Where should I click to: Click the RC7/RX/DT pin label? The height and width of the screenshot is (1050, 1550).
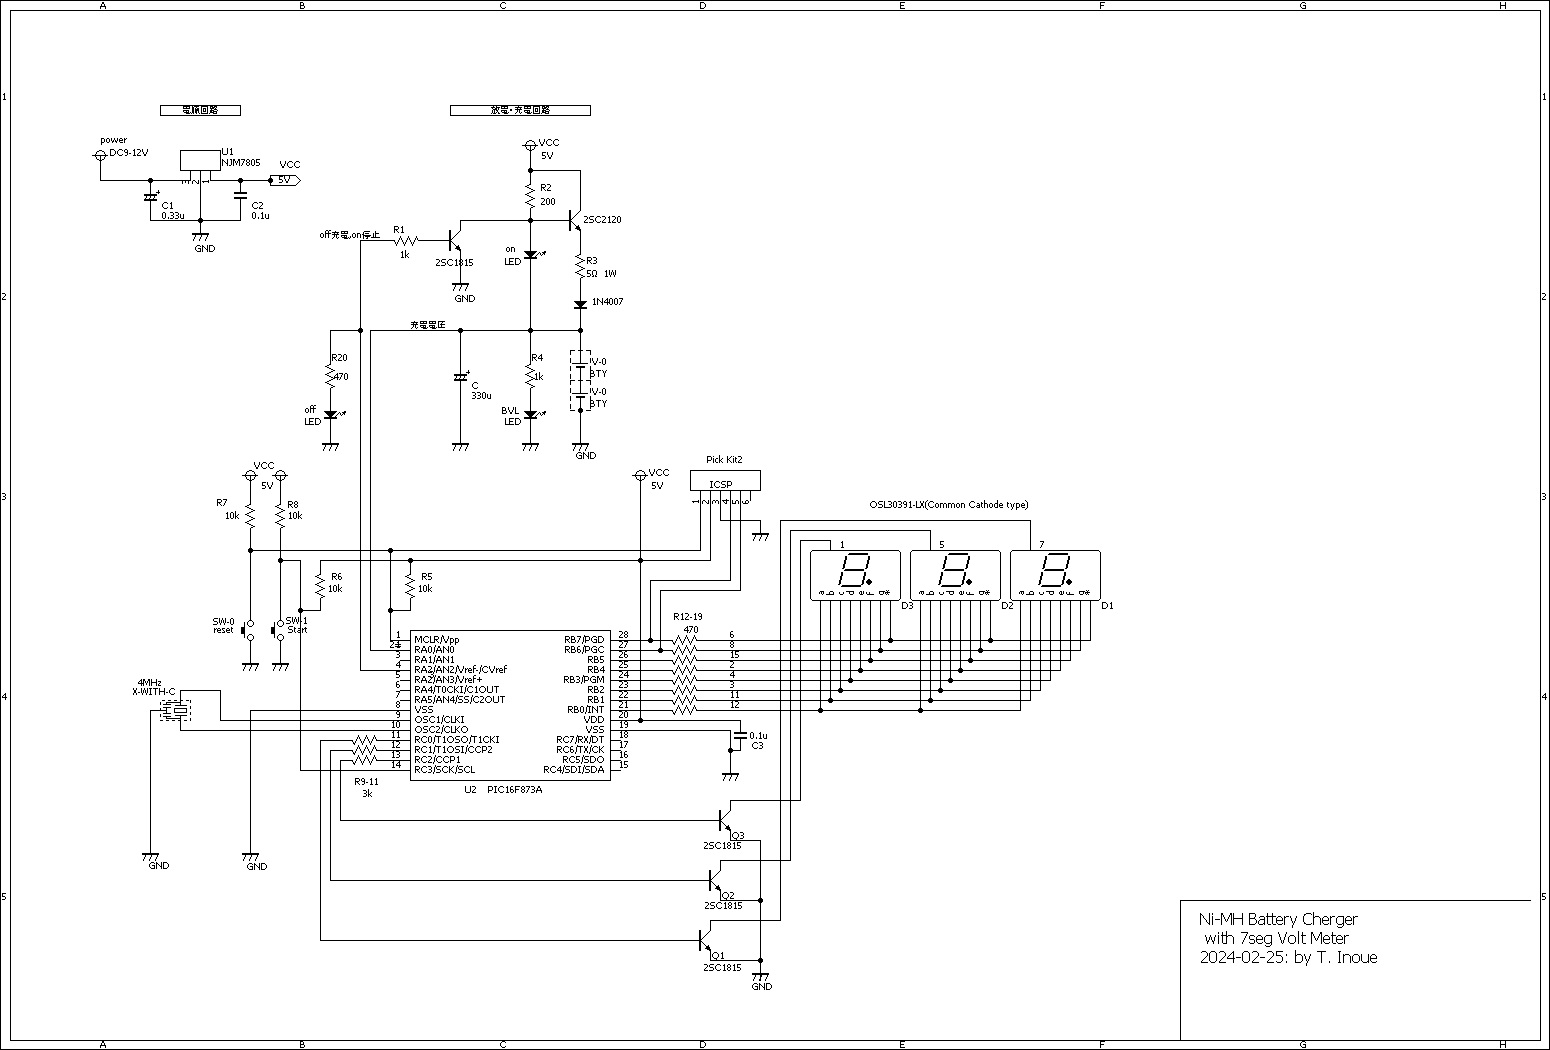coord(580,739)
